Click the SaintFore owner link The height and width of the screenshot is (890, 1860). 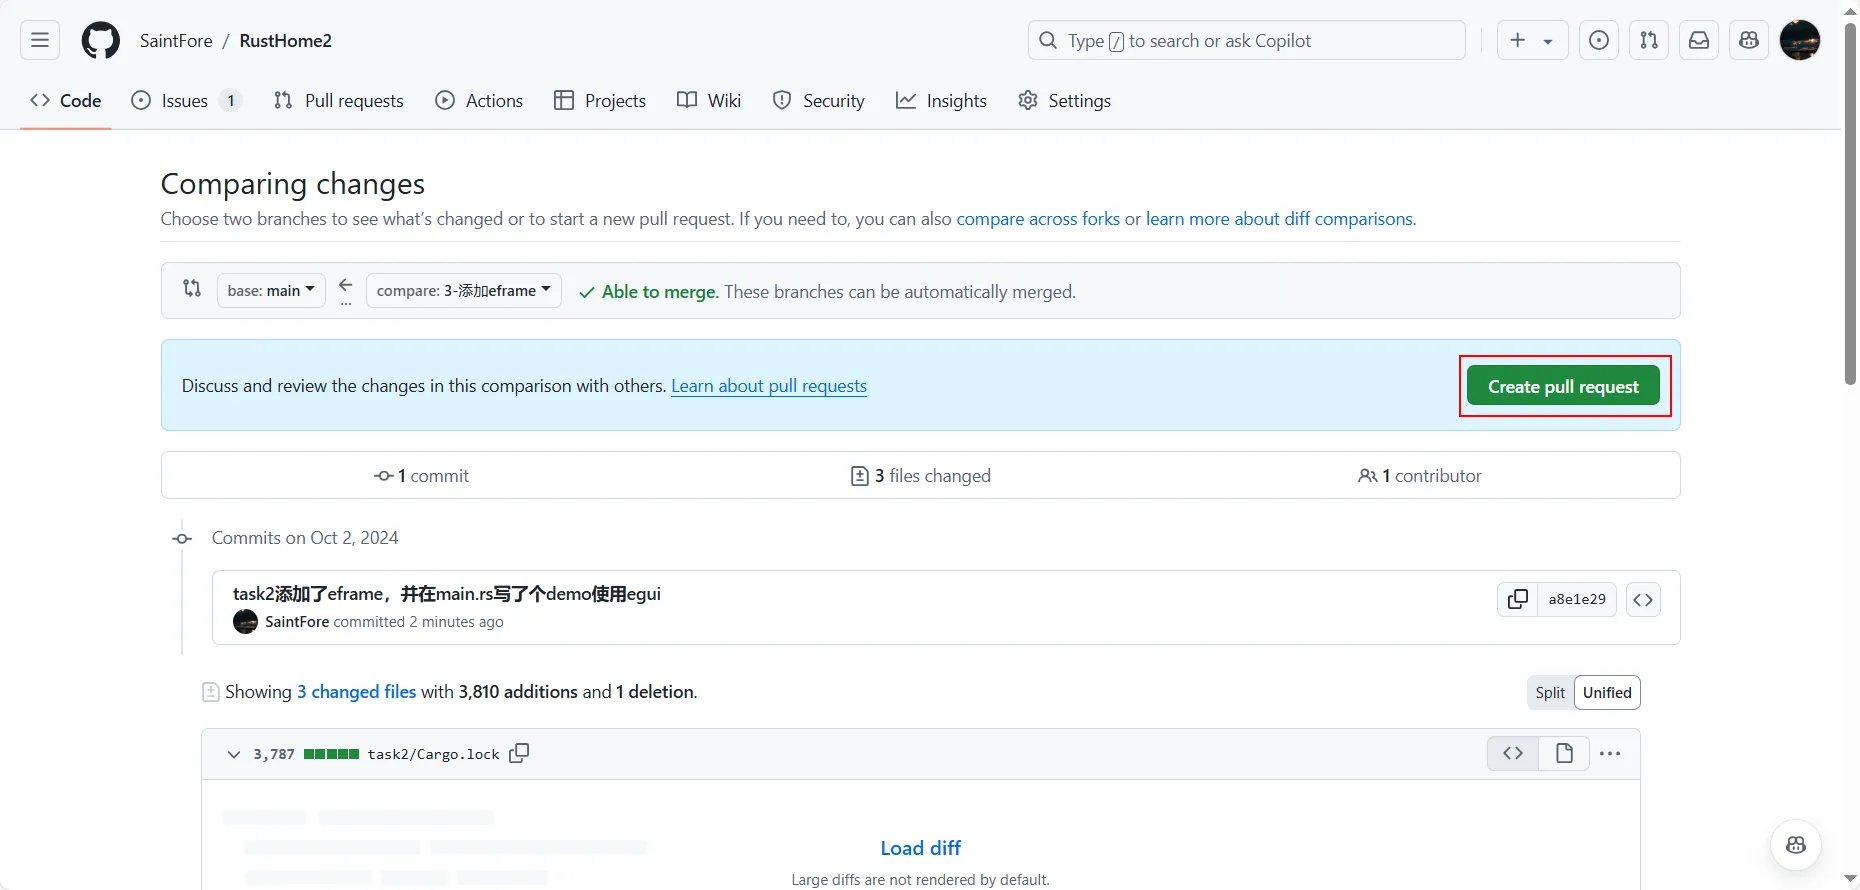tap(176, 41)
